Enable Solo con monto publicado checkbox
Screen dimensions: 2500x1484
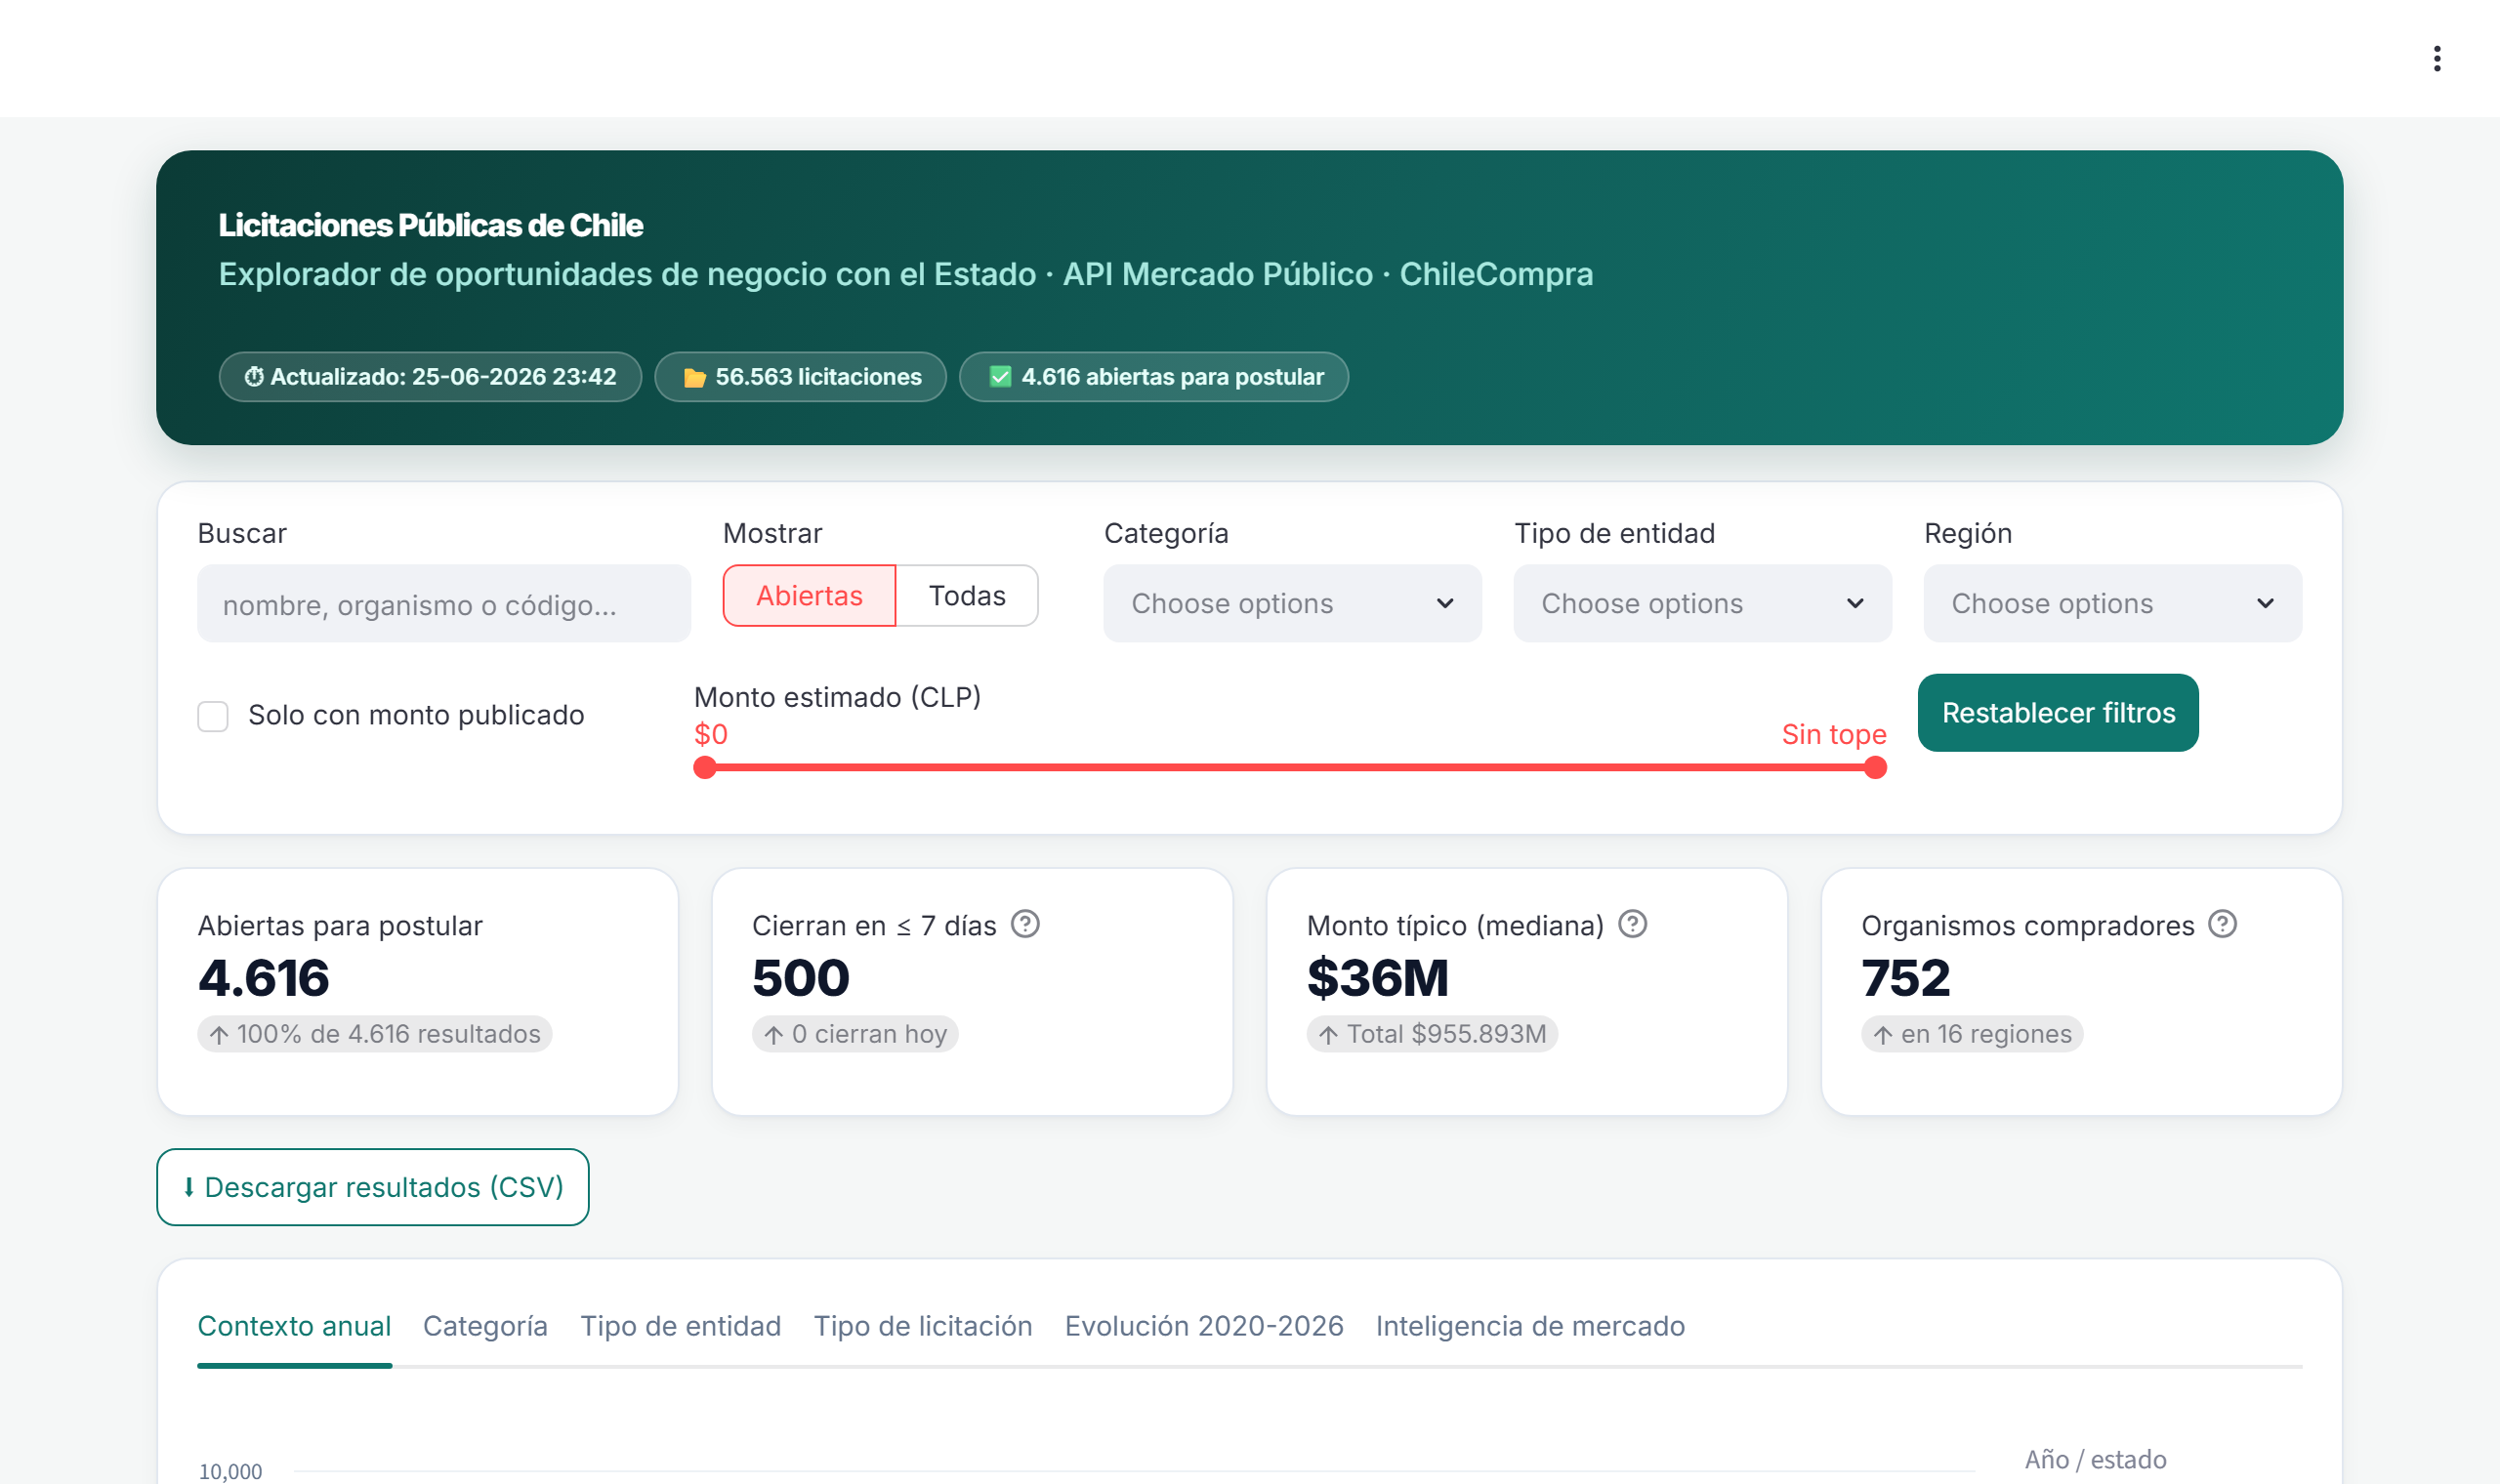click(x=213, y=716)
